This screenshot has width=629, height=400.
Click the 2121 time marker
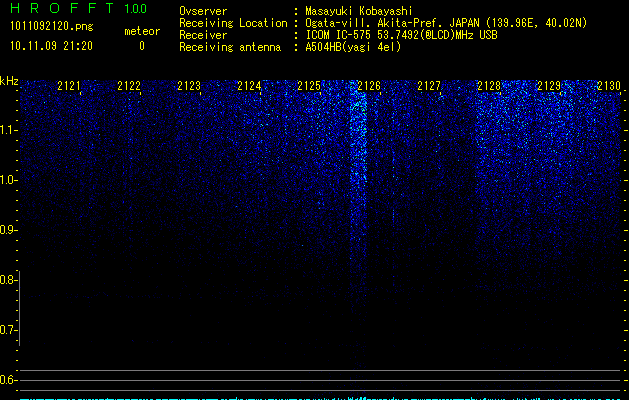[x=69, y=85]
